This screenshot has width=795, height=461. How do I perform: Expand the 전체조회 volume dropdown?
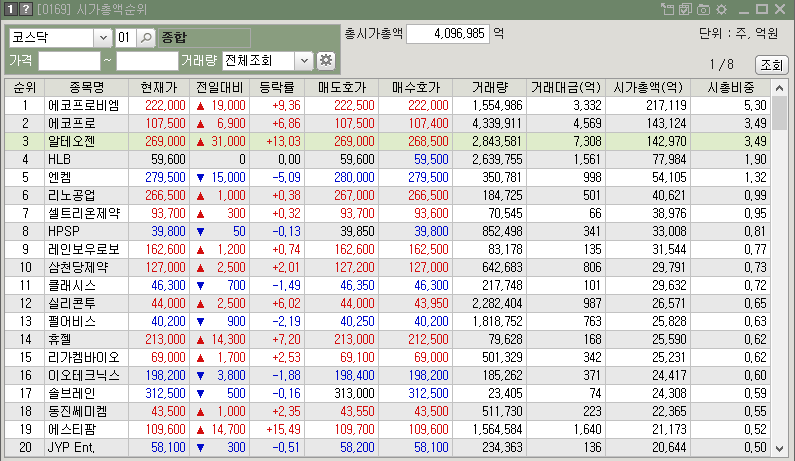[x=304, y=60]
